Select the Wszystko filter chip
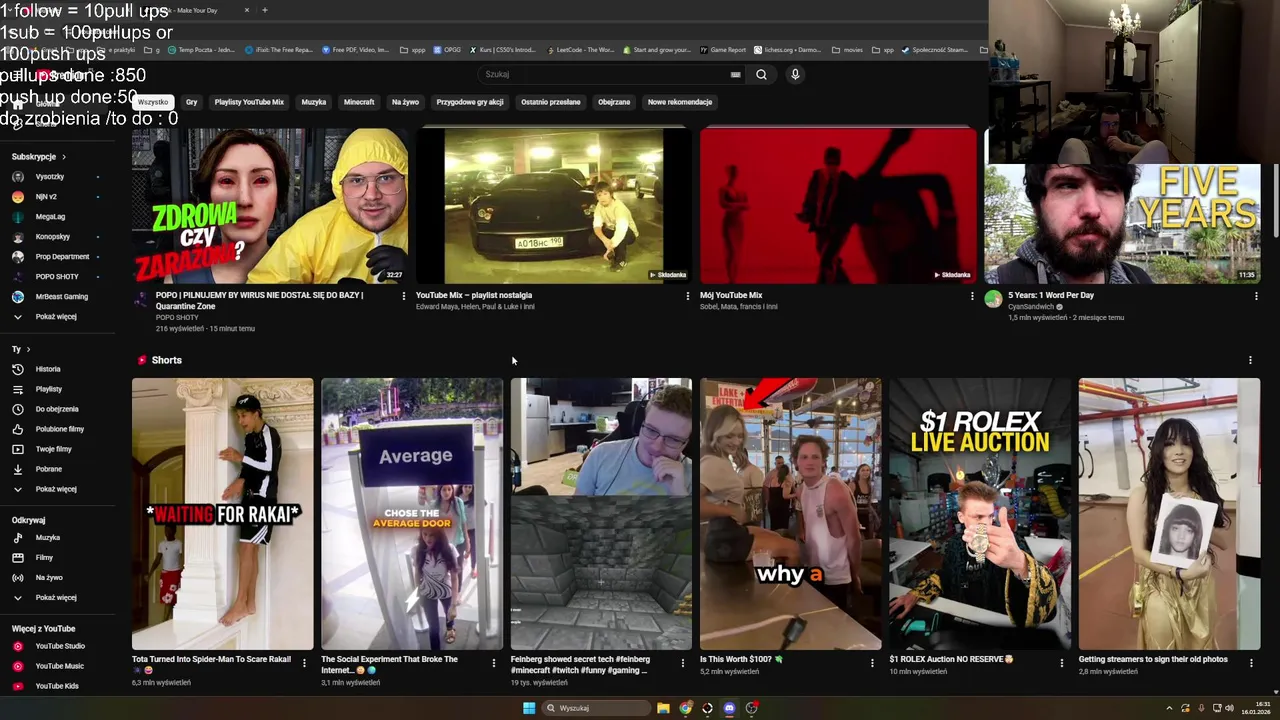Viewport: 1280px width, 720px height. [153, 102]
